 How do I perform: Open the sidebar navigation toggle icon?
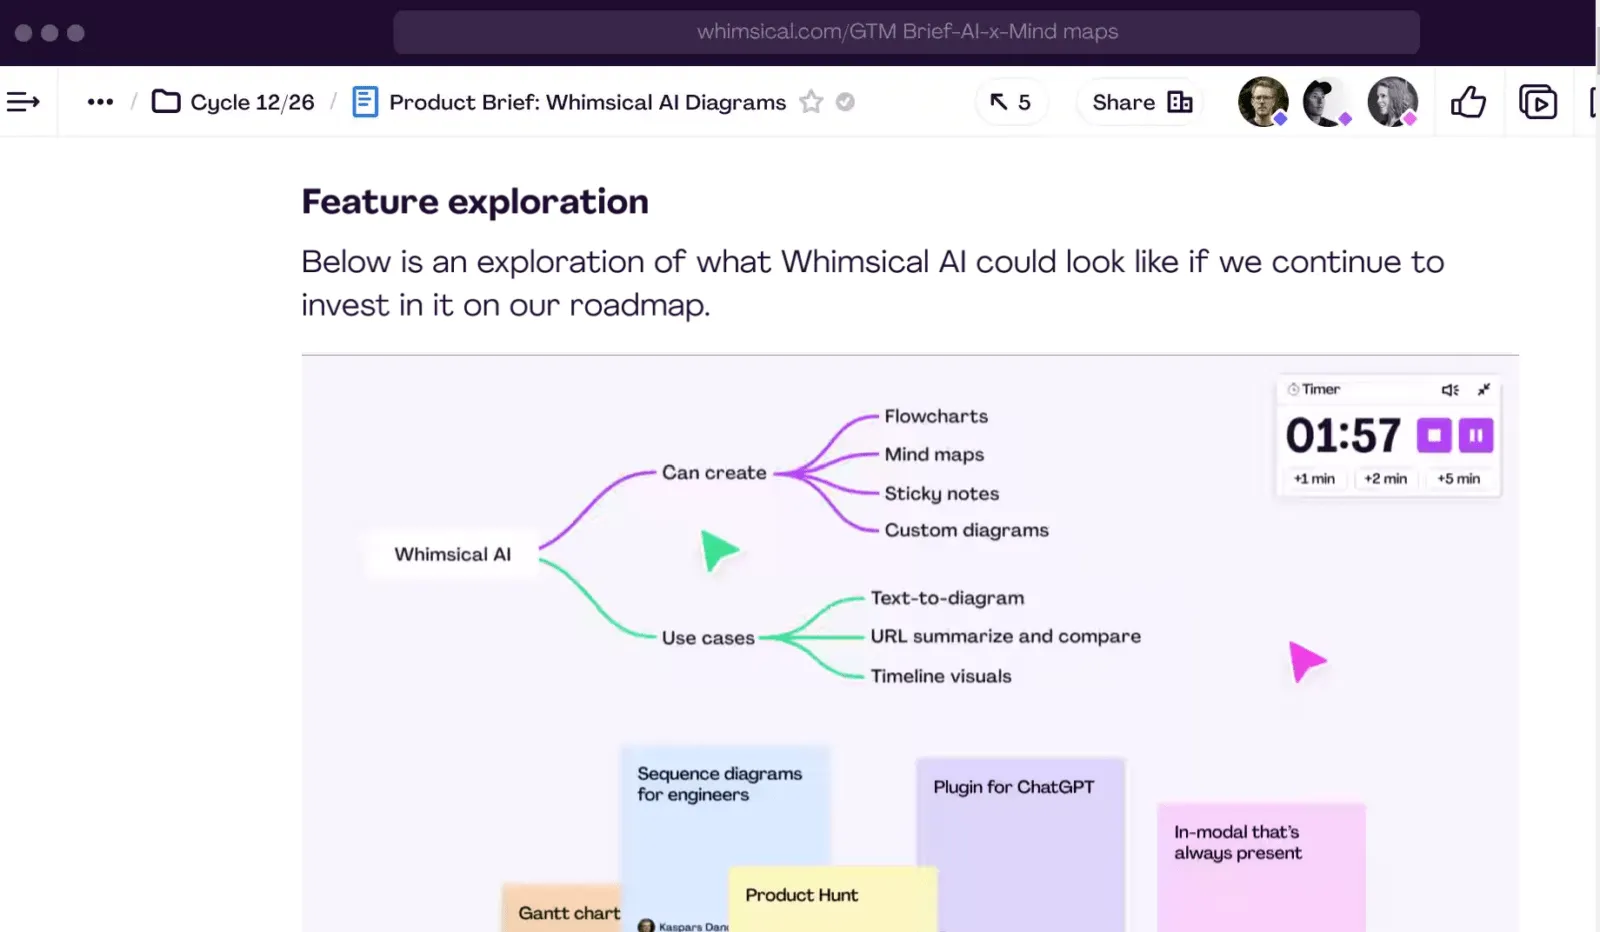(x=23, y=102)
